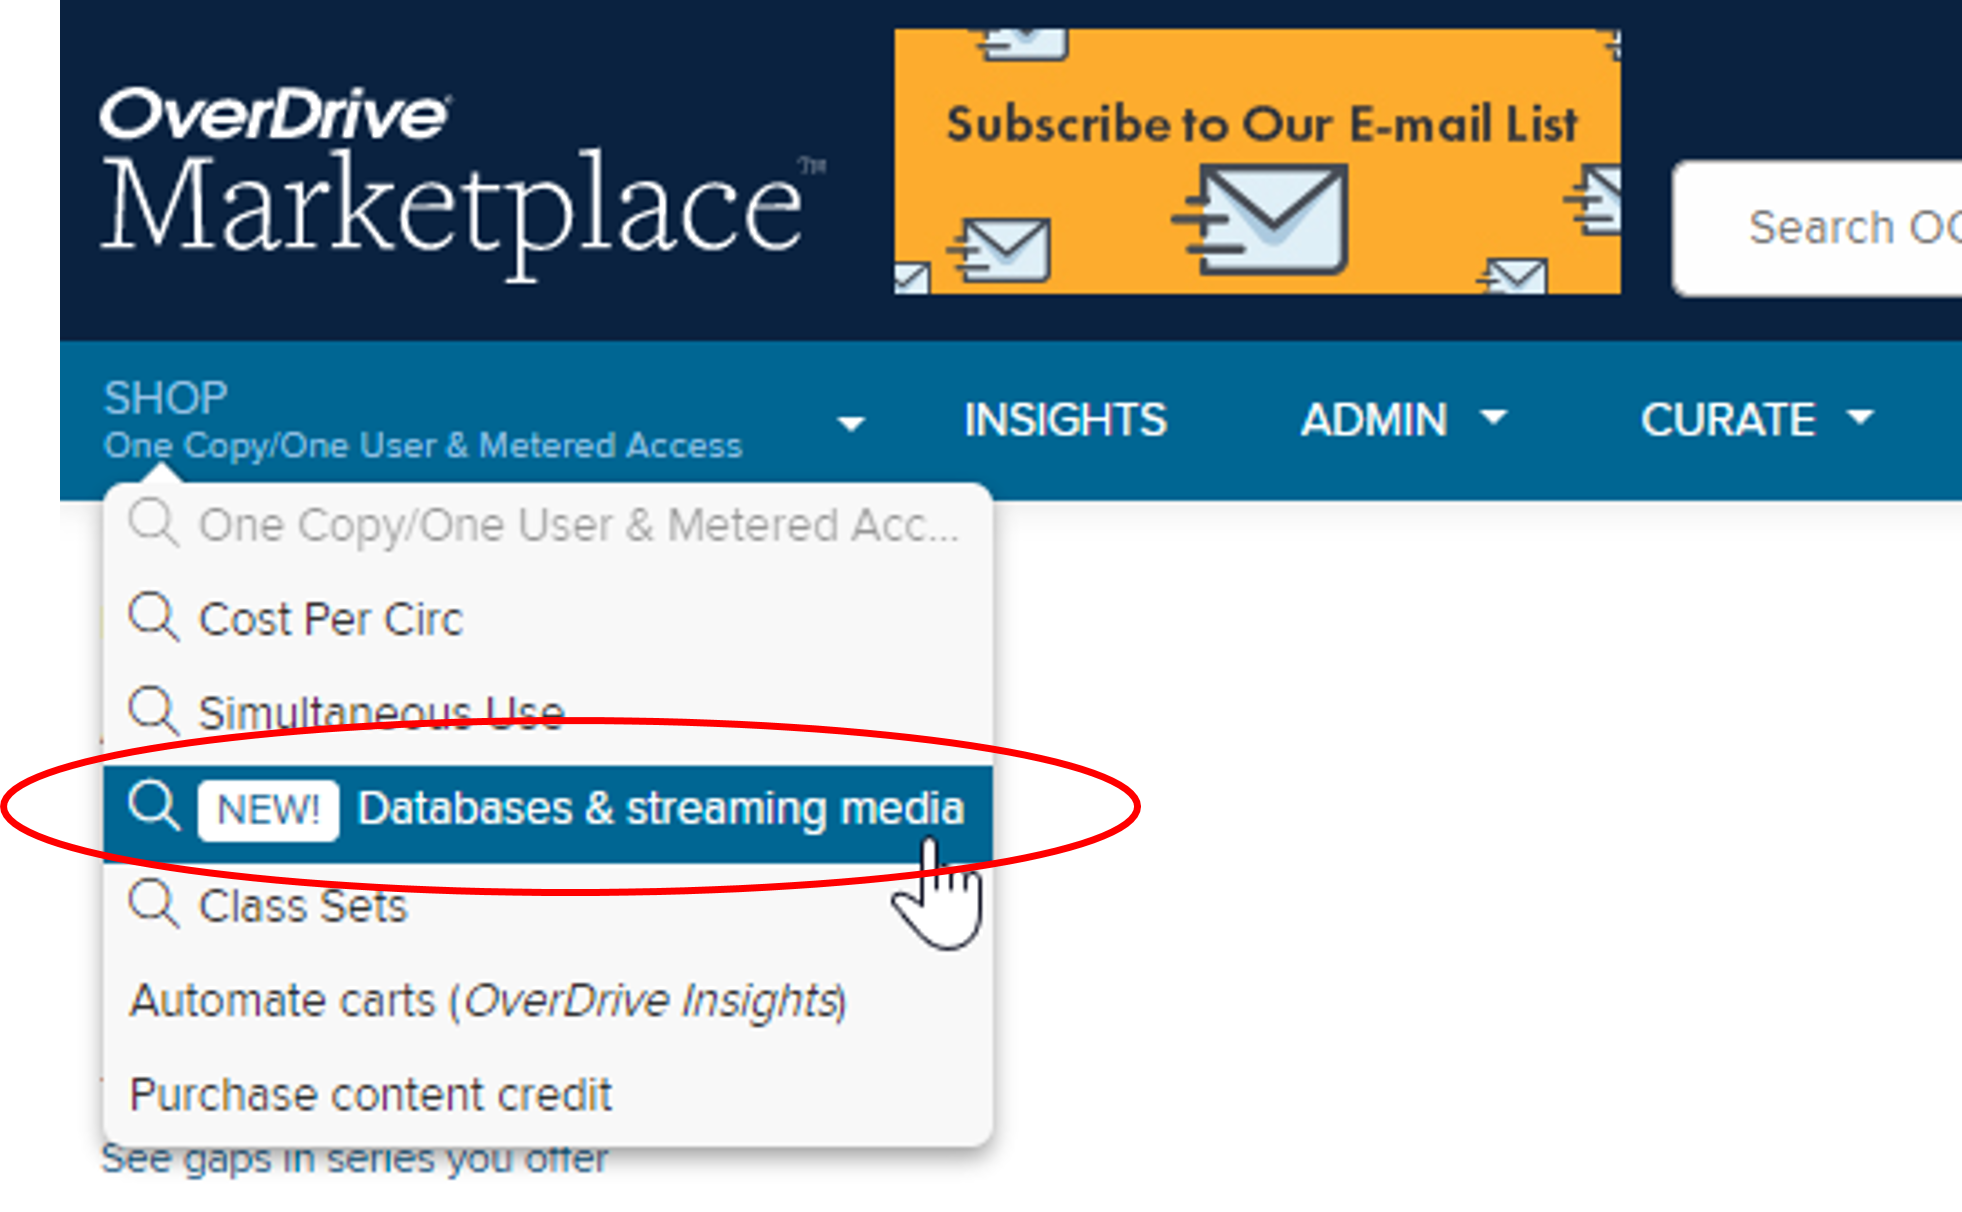Open the Subscribe to Our E-mail List banner
Screen dimensions: 1962x1212
pyautogui.click(x=1257, y=161)
